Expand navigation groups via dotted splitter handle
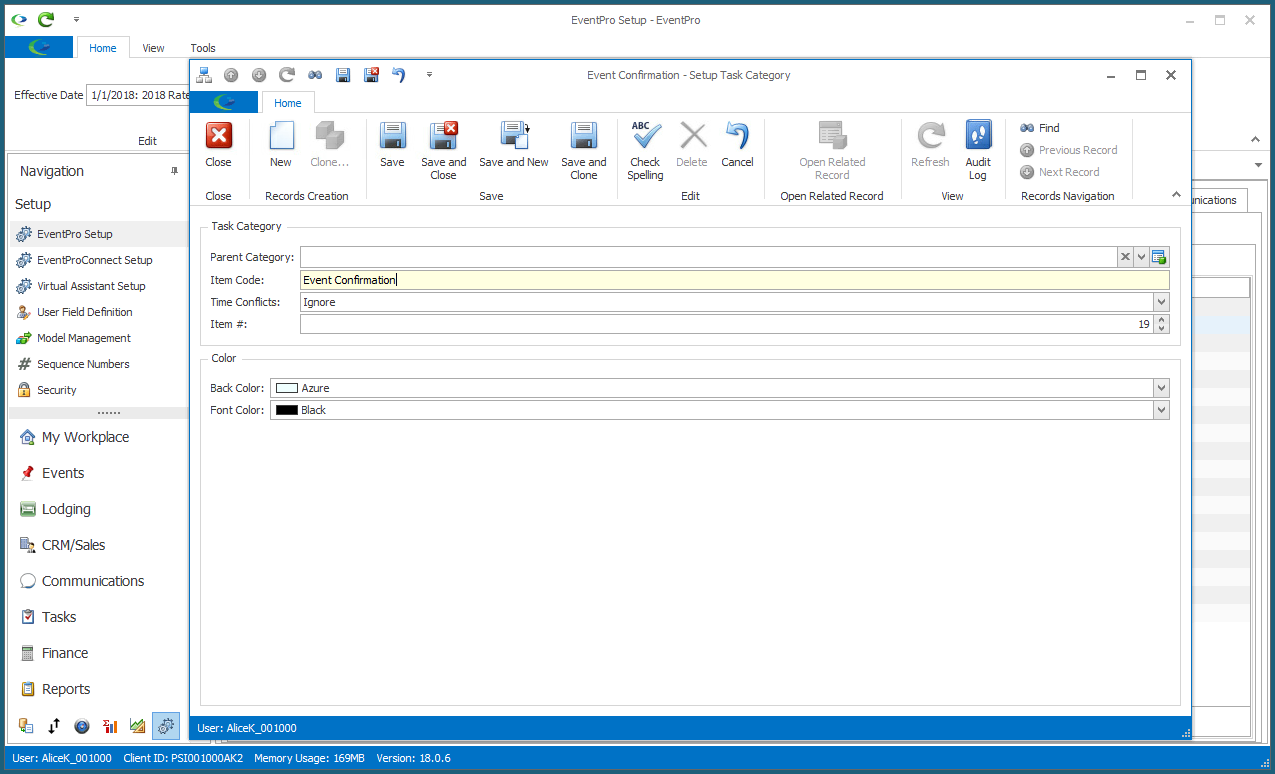The height and width of the screenshot is (774, 1275). 109,412
